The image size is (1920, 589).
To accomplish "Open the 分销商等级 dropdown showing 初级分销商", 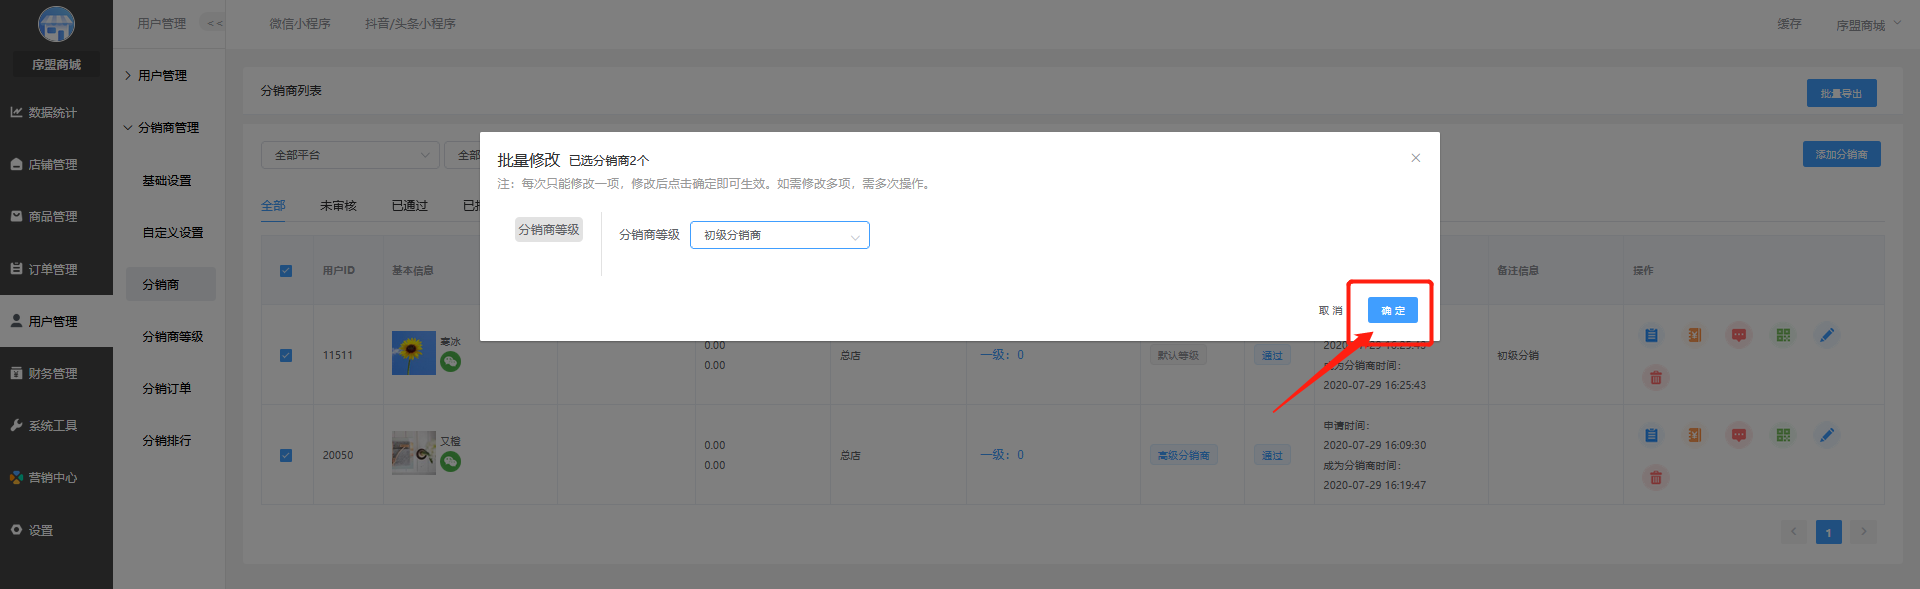I will (780, 235).
